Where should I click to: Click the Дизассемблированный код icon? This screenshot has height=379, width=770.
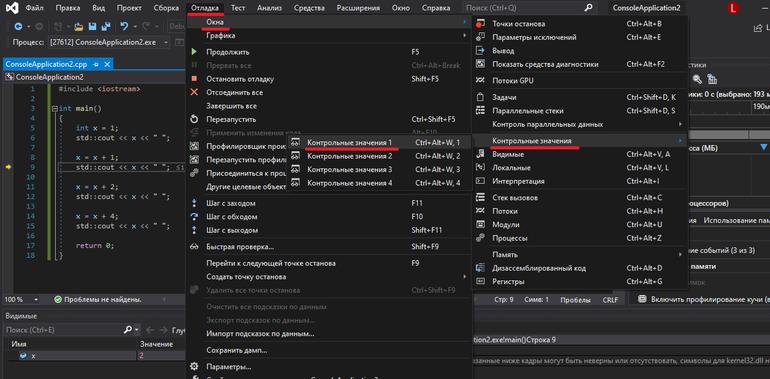[481, 268]
